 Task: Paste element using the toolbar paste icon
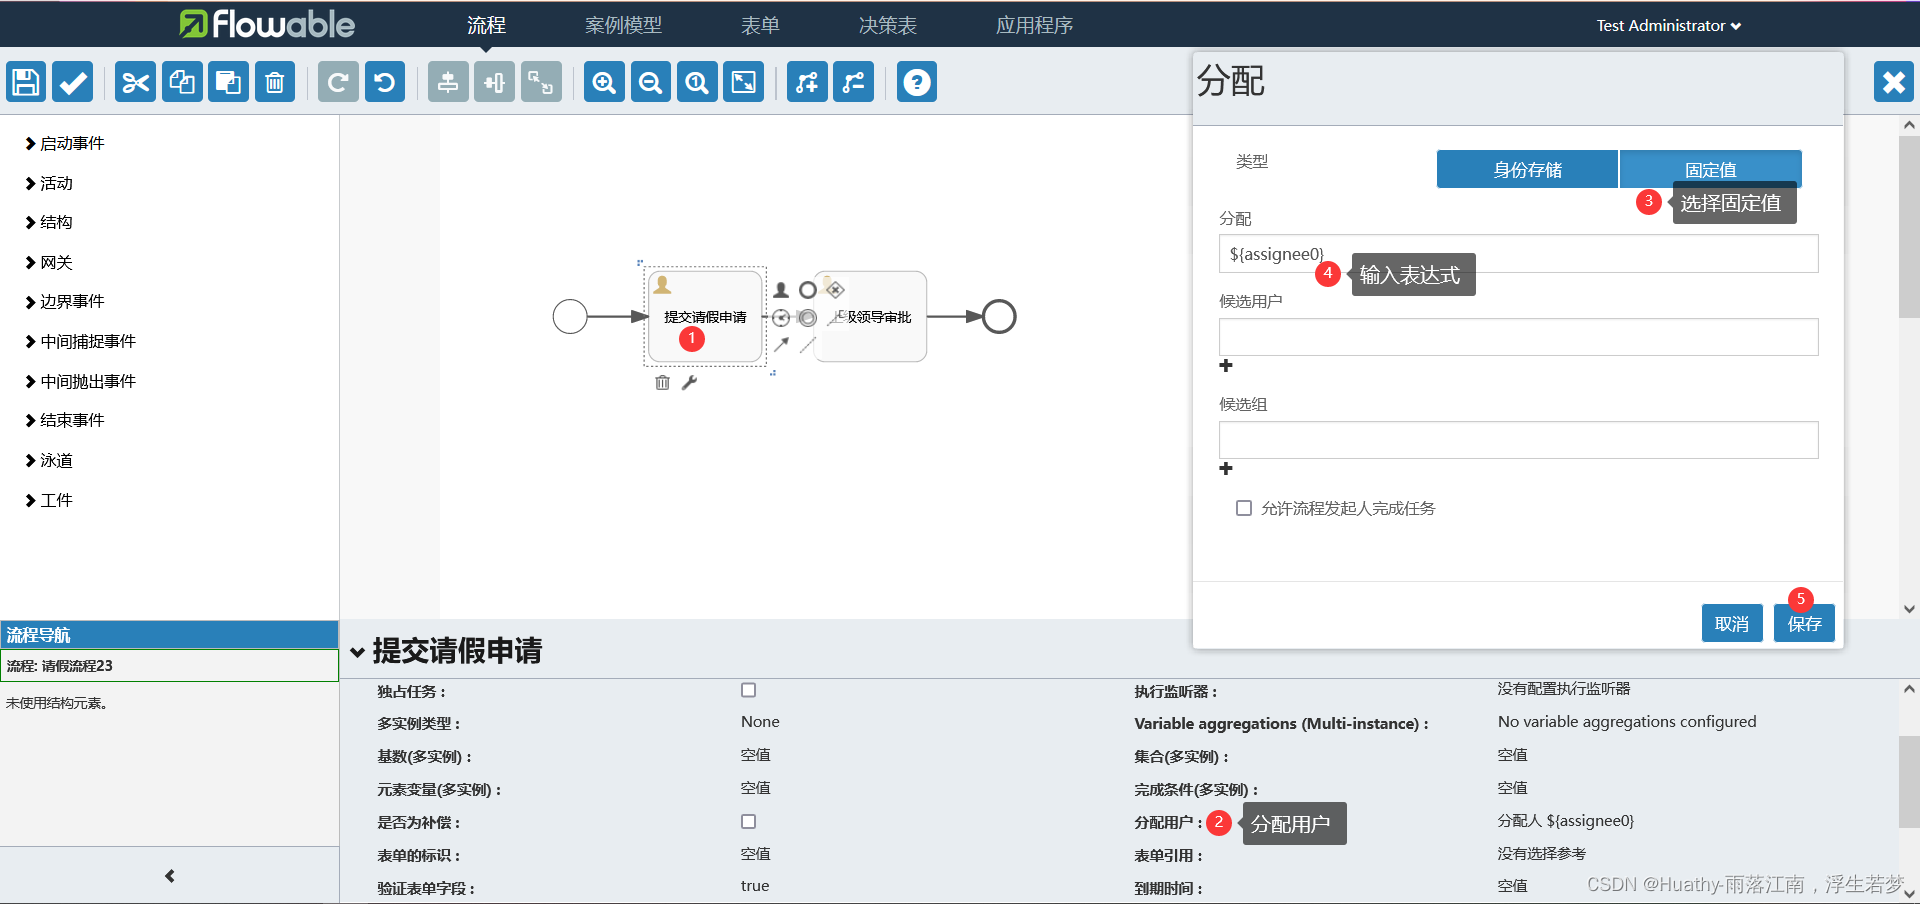(228, 82)
